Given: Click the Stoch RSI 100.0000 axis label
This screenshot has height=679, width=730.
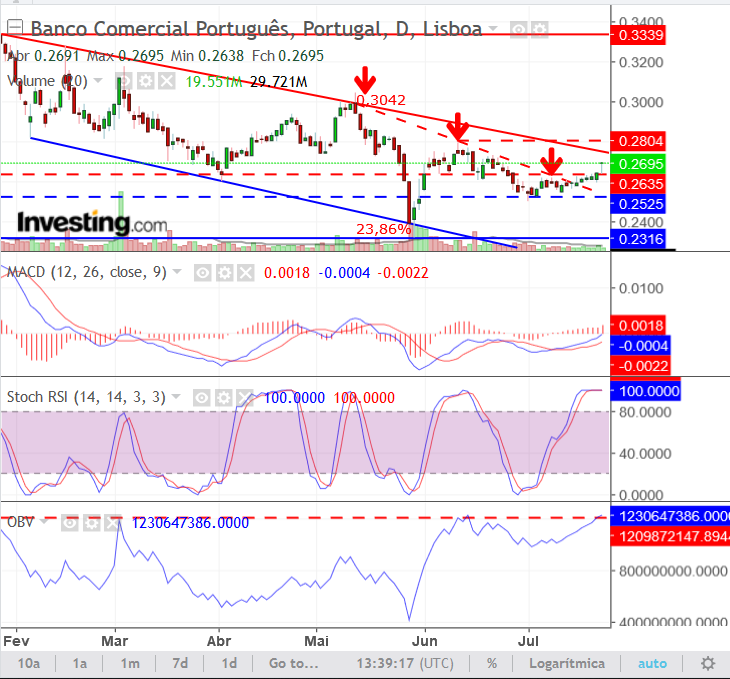Looking at the screenshot, I should pyautogui.click(x=646, y=391).
